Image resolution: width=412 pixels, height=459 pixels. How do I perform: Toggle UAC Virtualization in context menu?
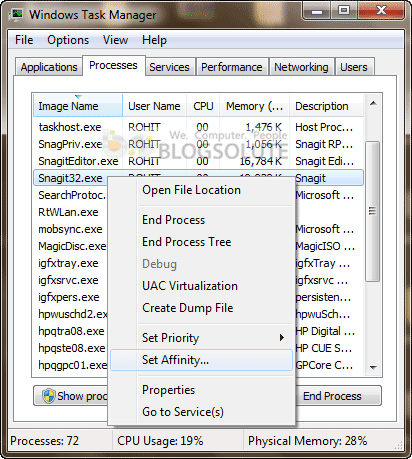pos(190,286)
